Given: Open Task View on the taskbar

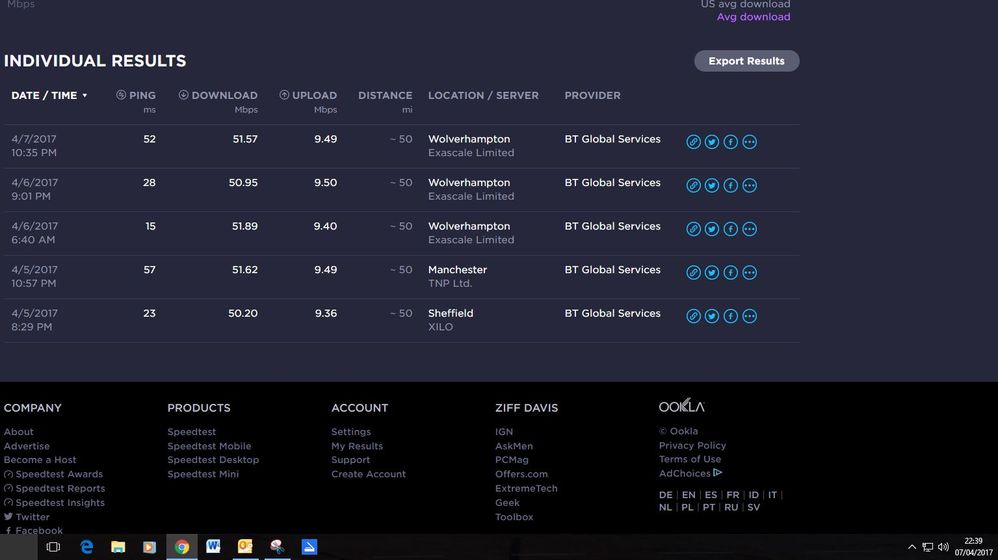Looking at the screenshot, I should click(x=53, y=547).
